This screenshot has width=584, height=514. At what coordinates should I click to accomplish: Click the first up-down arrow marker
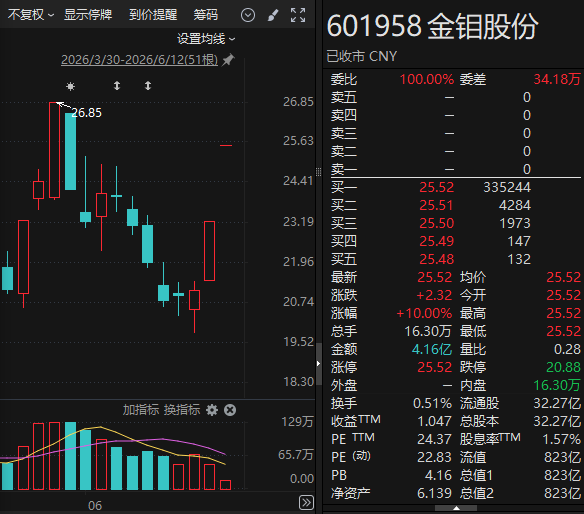coord(117,86)
